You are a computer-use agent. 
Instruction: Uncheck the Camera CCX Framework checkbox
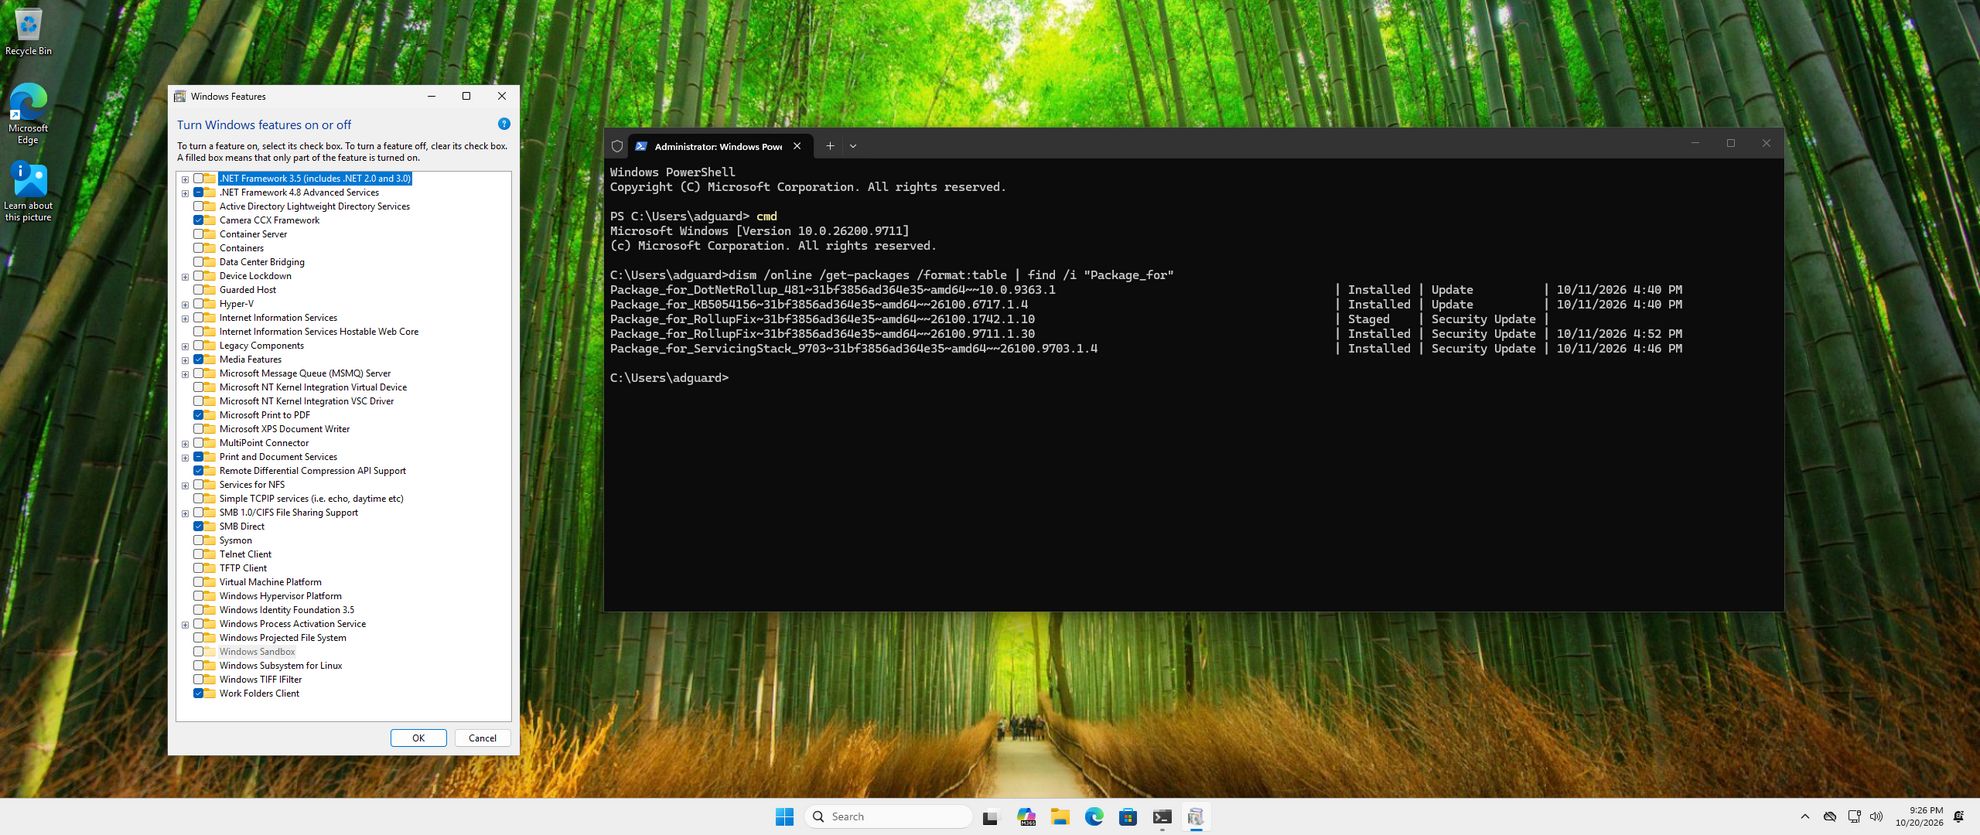point(198,220)
